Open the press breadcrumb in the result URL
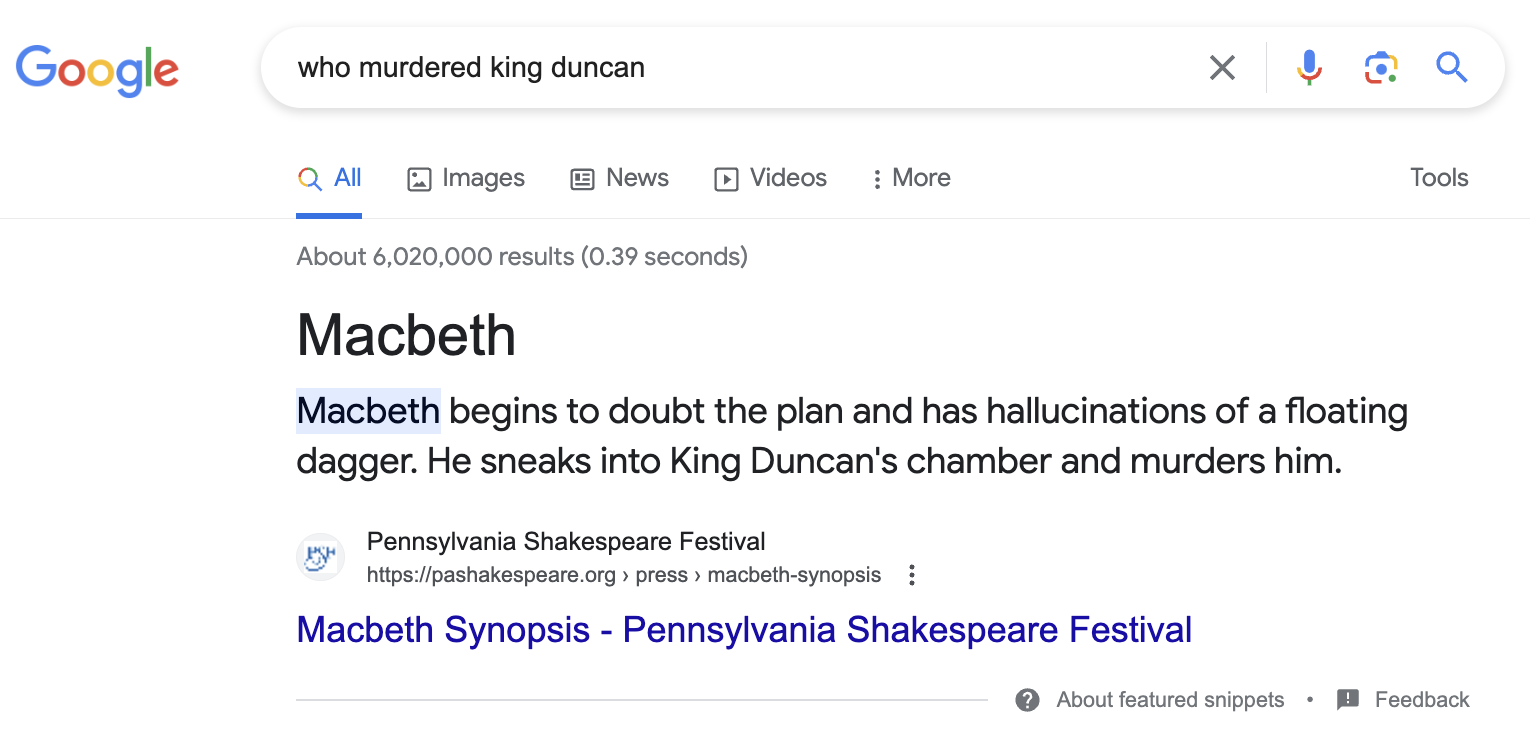This screenshot has width=1530, height=736. [x=659, y=575]
